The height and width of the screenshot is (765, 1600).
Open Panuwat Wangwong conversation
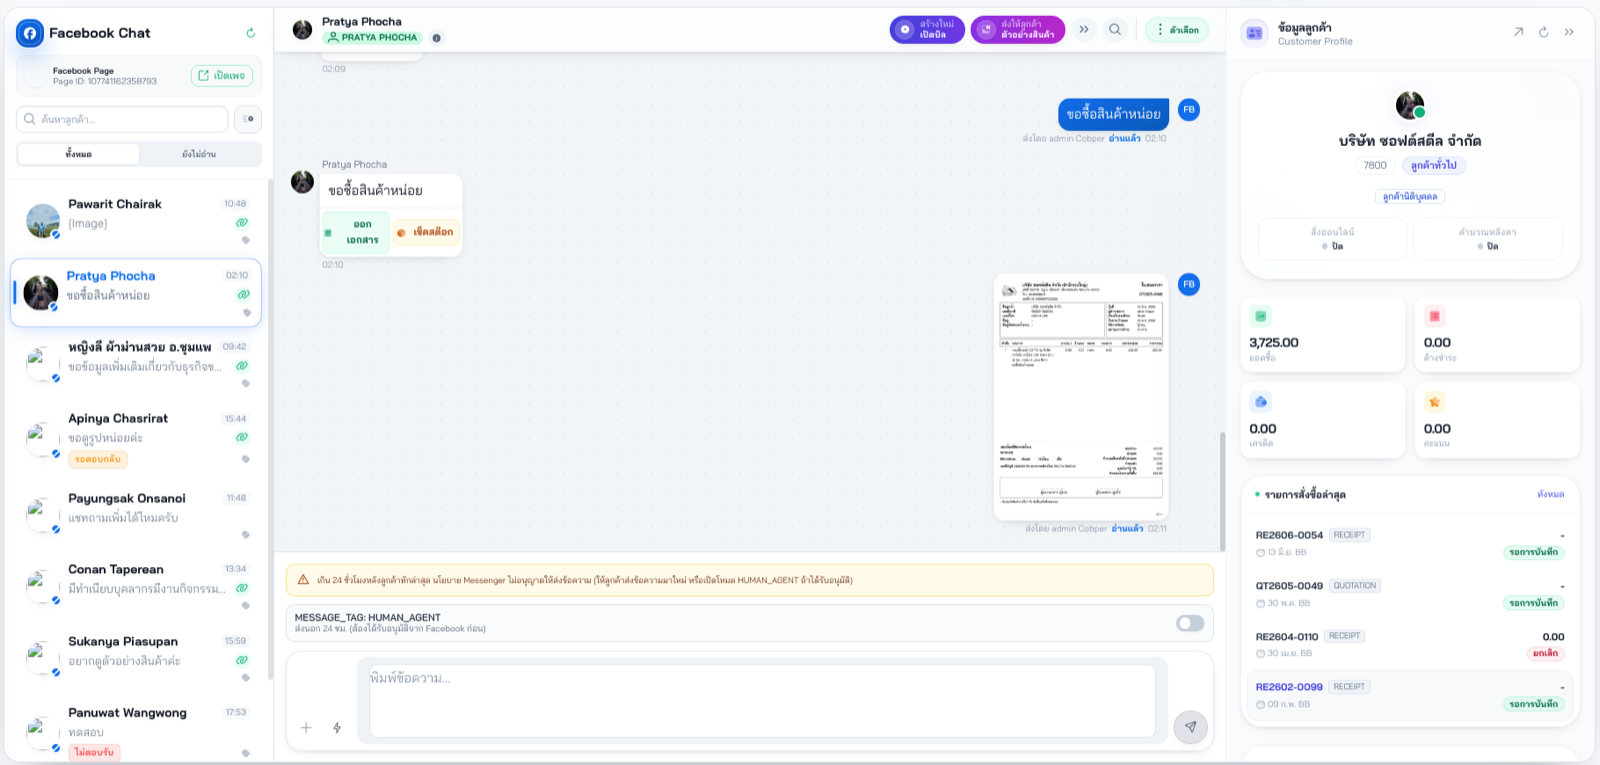click(137, 730)
